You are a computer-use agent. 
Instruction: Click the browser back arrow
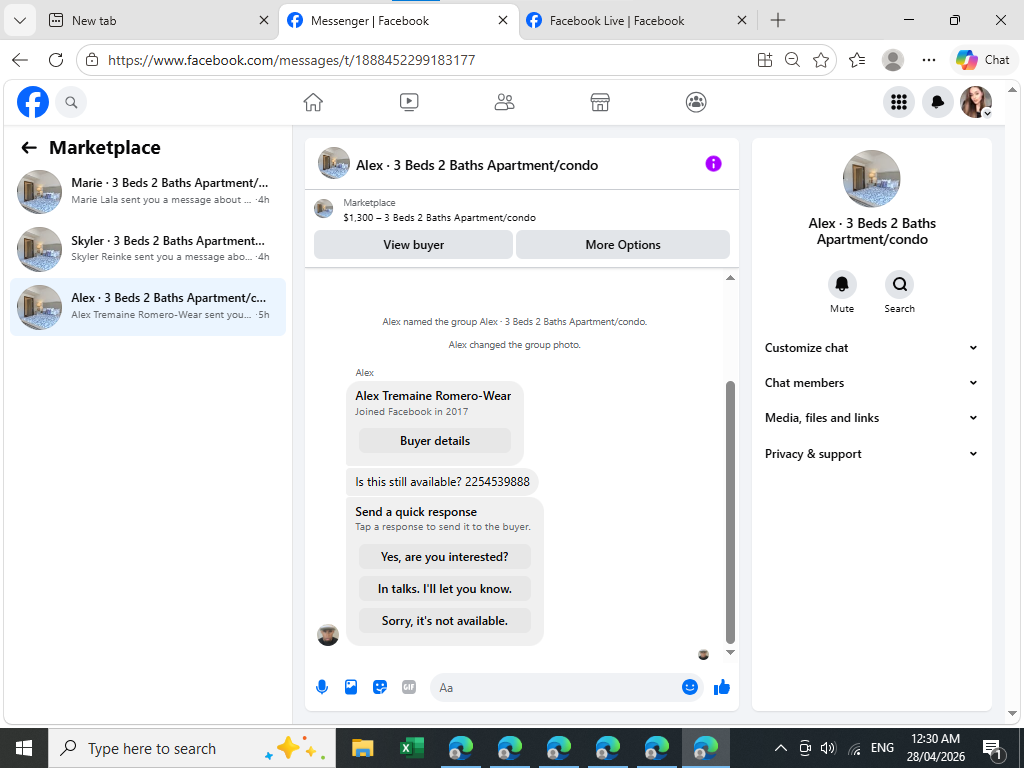pos(20,60)
